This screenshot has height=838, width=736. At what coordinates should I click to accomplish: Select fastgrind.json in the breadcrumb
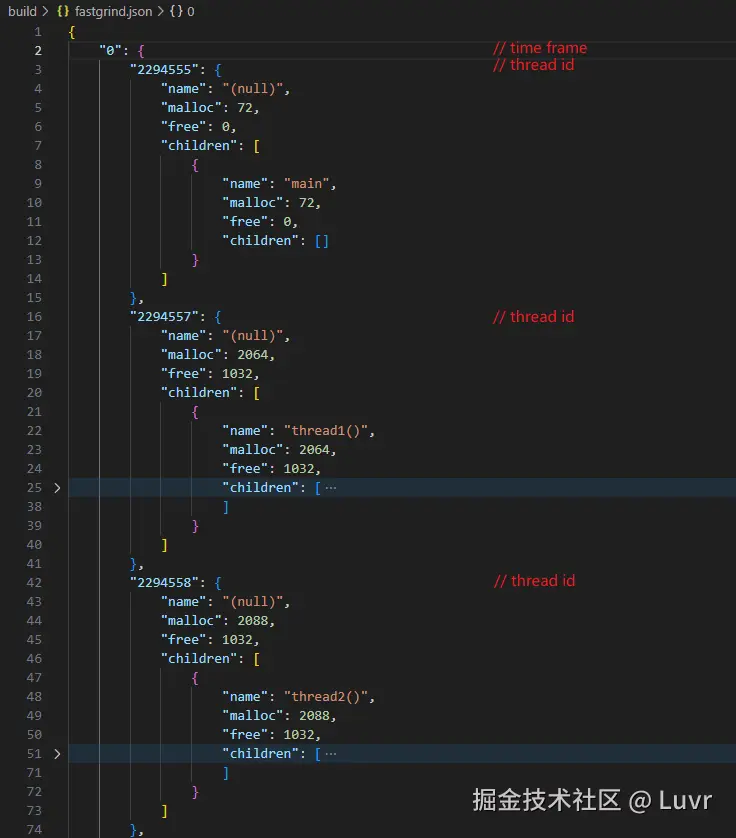(x=113, y=11)
